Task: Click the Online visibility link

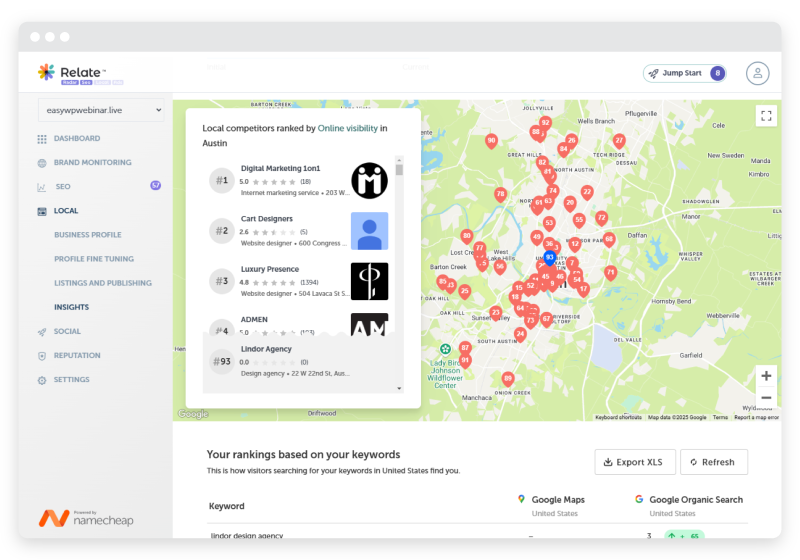Action: pyautogui.click(x=347, y=128)
